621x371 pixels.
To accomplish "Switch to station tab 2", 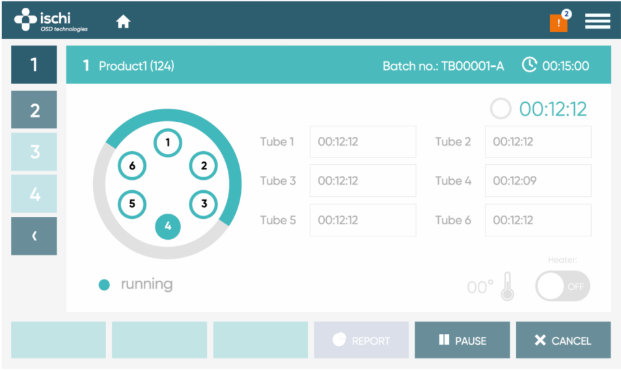I will tap(34, 110).
